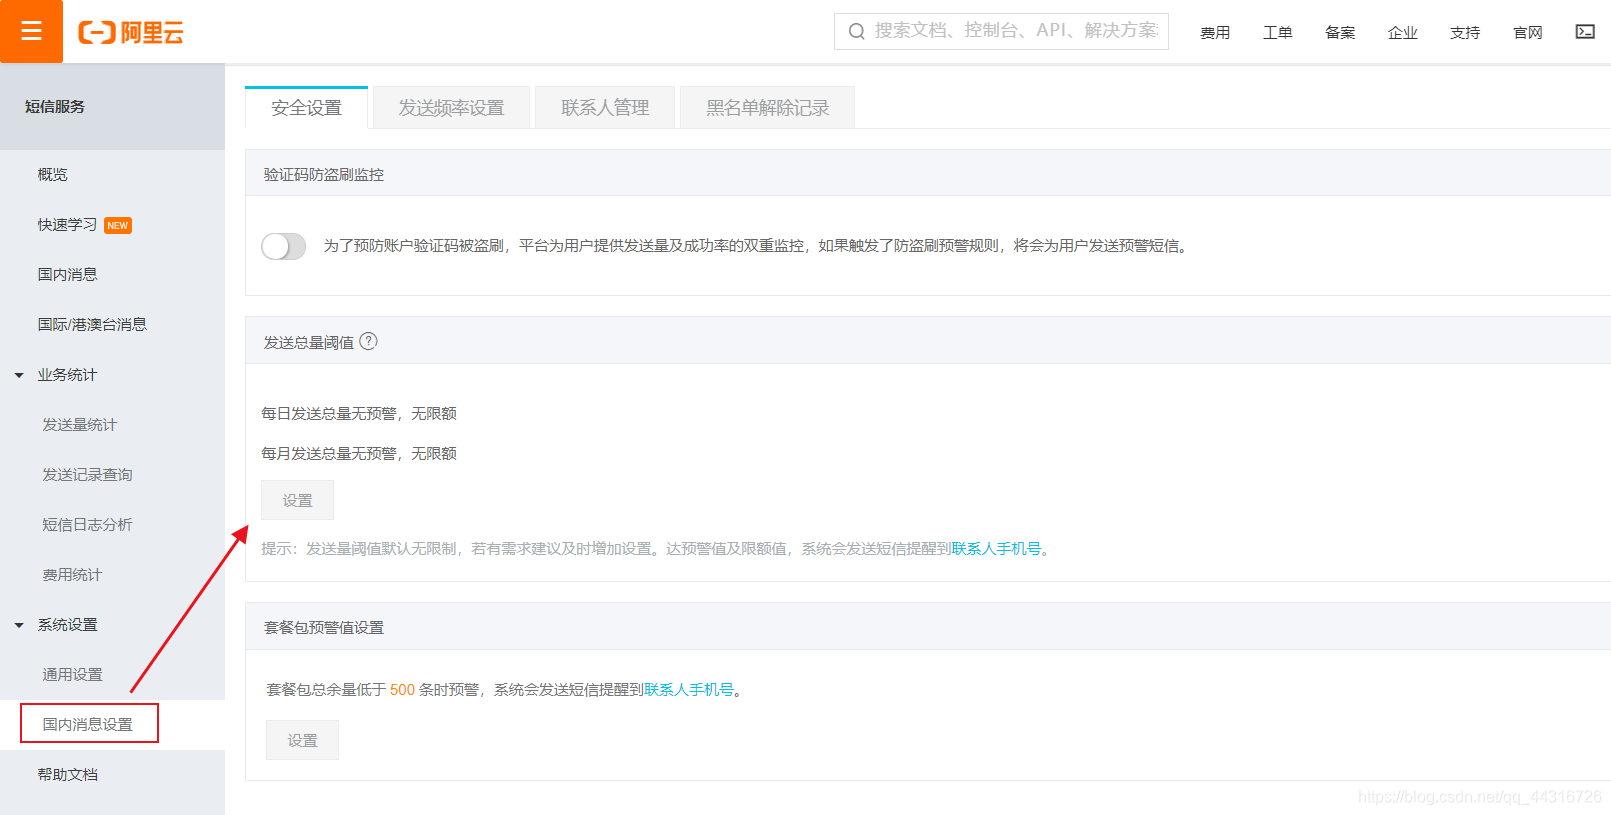The image size is (1611, 815).
Task: Click the Alibaba Cloud logo
Action: point(131,33)
